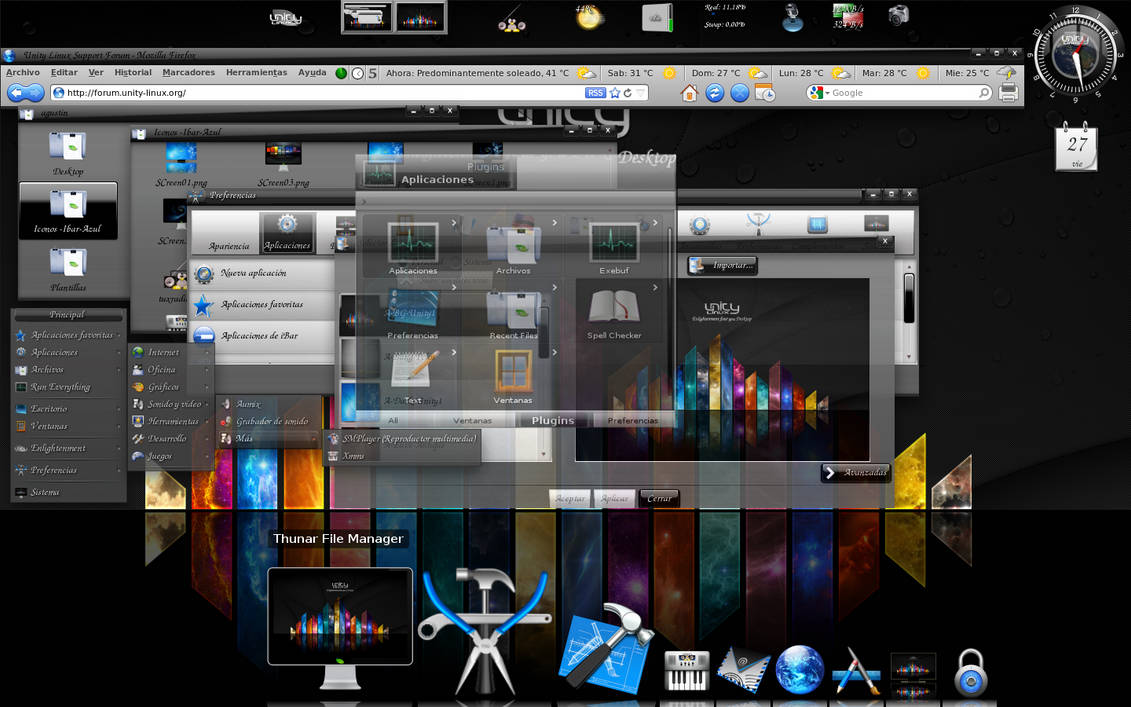Viewport: 1131px width, 707px height.
Task: Click the Avanzadas button
Action: (855, 473)
